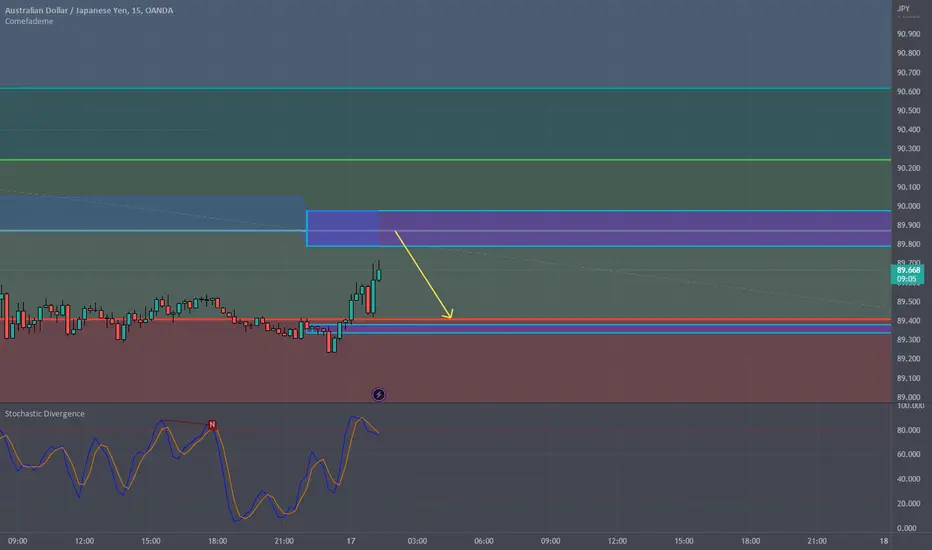
Task: Select the teal horizontal line near 90.600
Action: pyautogui.click(x=445, y=89)
